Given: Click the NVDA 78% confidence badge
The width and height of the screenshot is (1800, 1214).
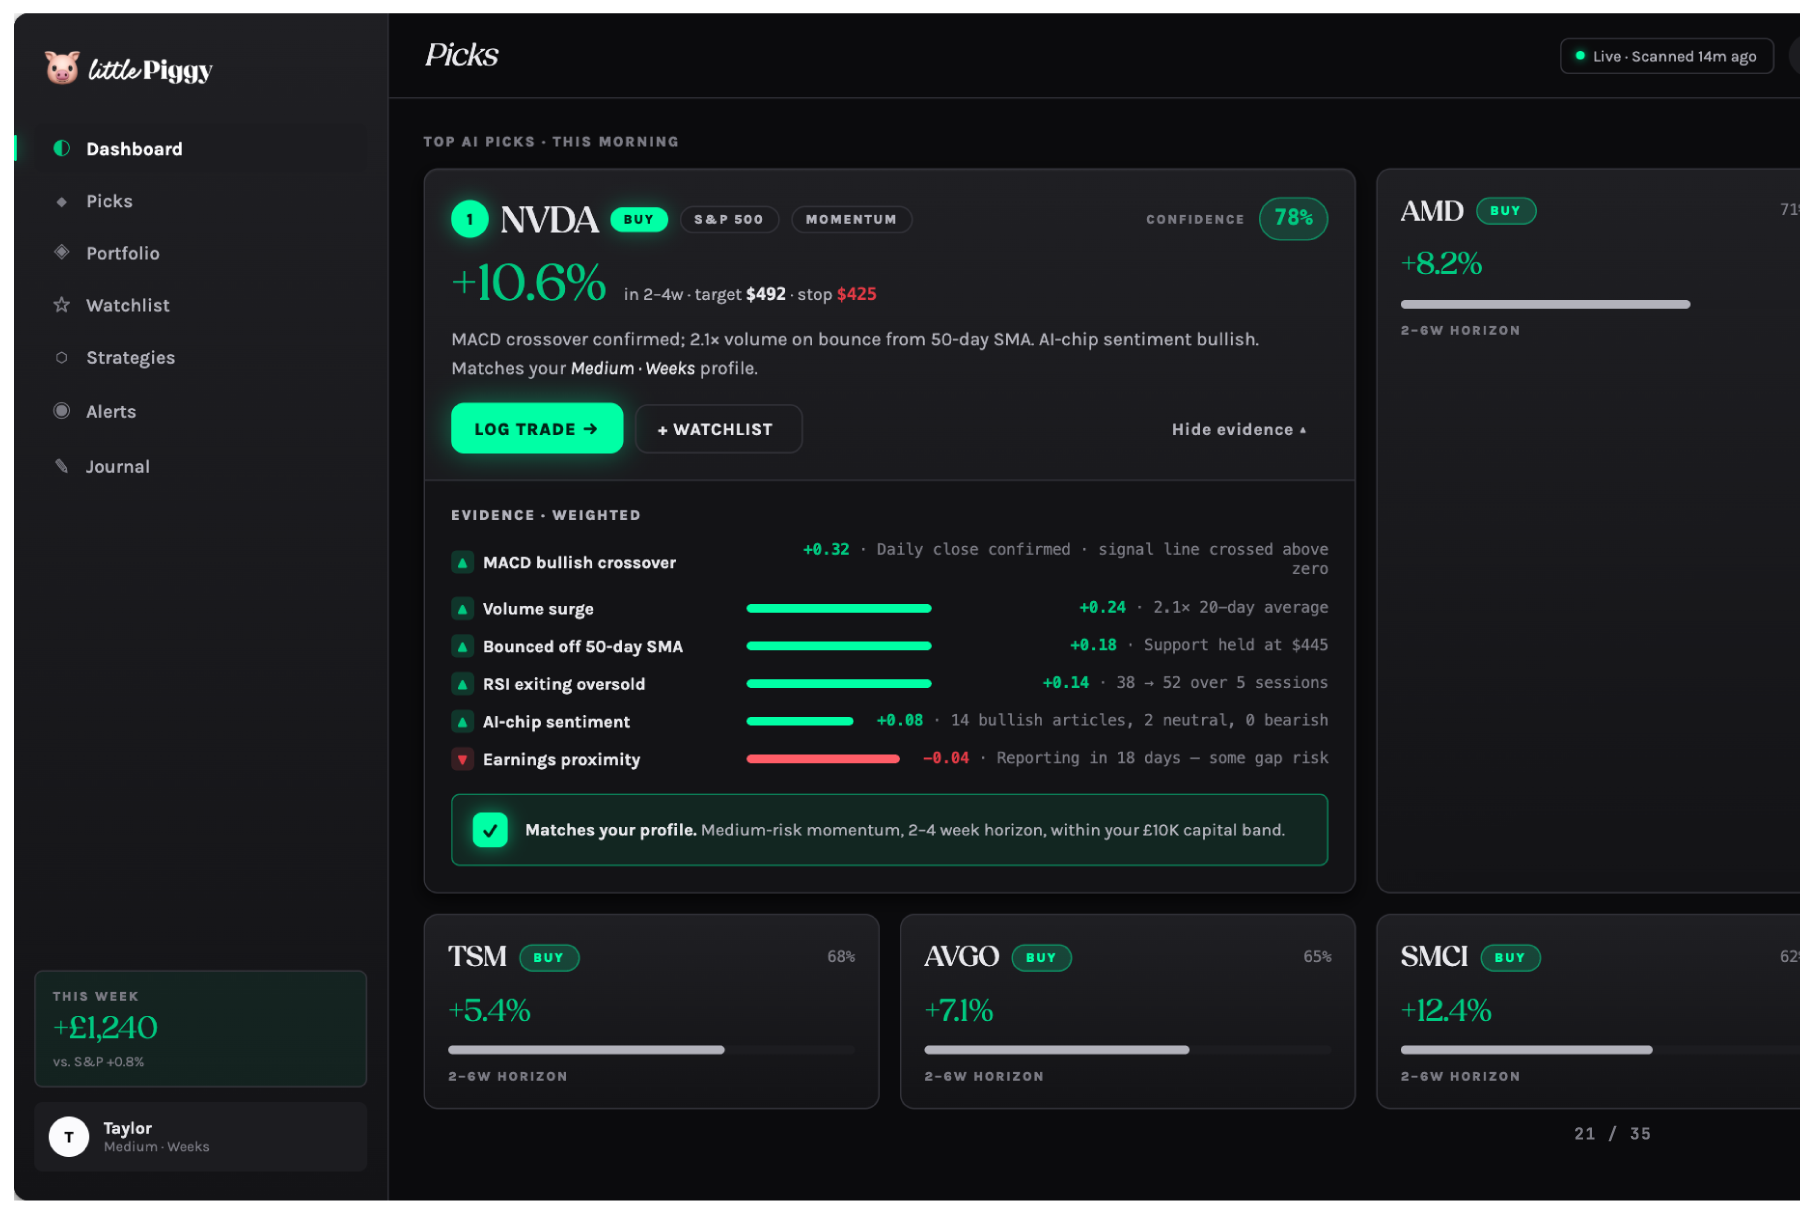Looking at the screenshot, I should pyautogui.click(x=1293, y=218).
